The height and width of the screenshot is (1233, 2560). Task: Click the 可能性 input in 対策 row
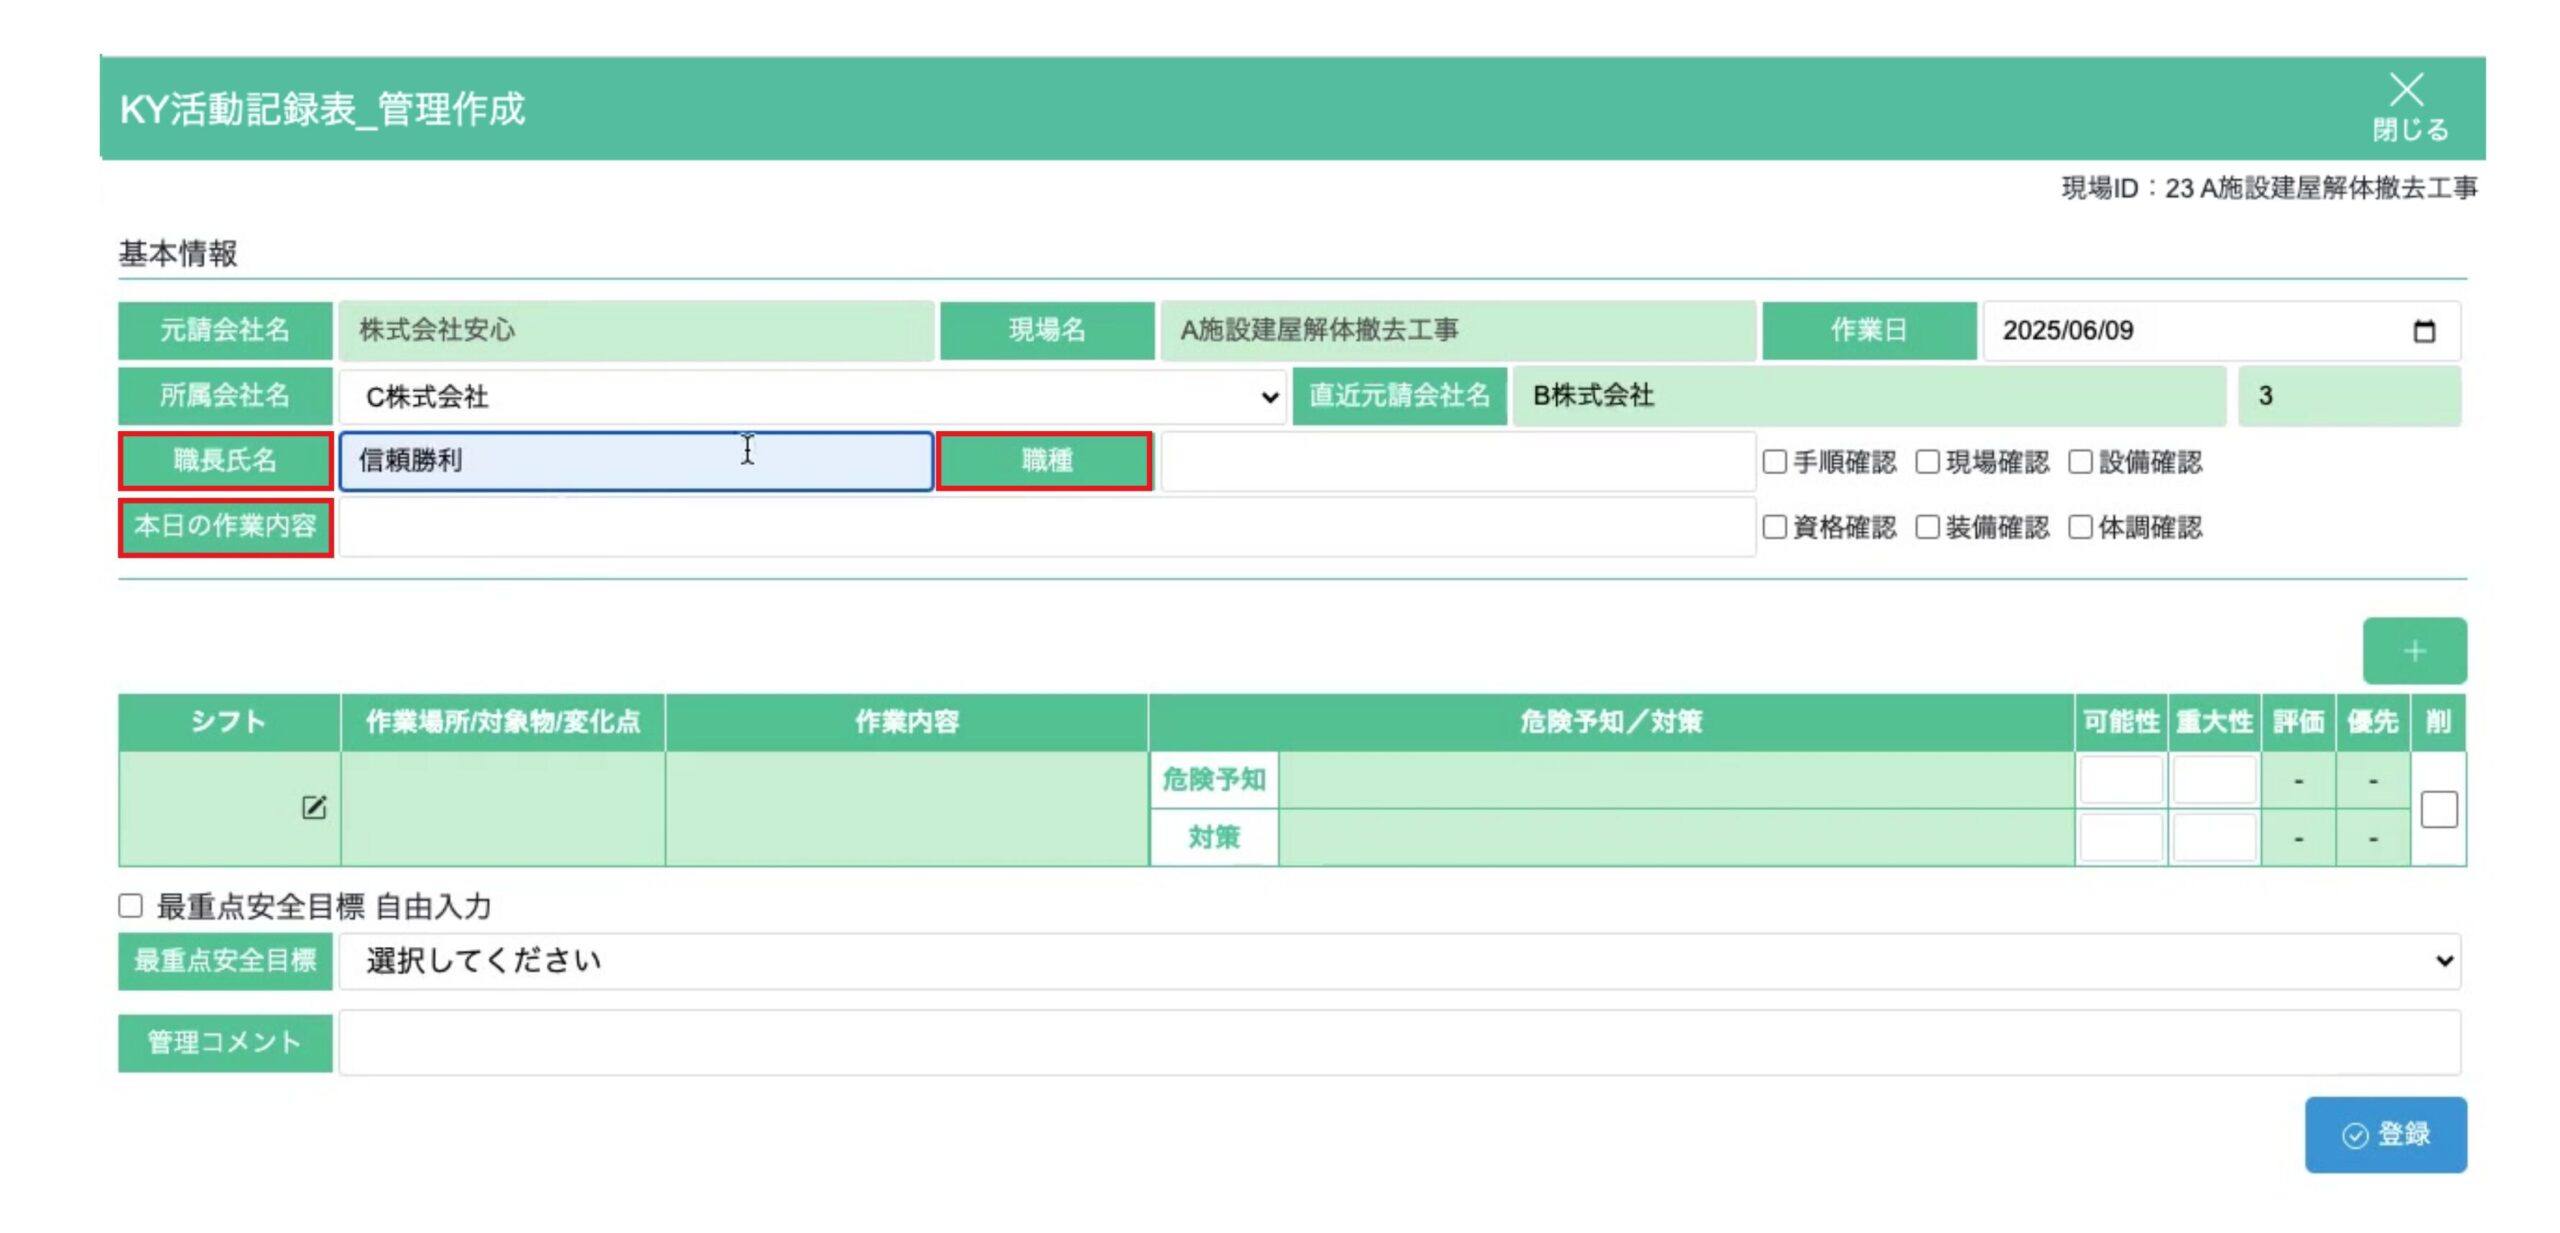(x=2121, y=838)
